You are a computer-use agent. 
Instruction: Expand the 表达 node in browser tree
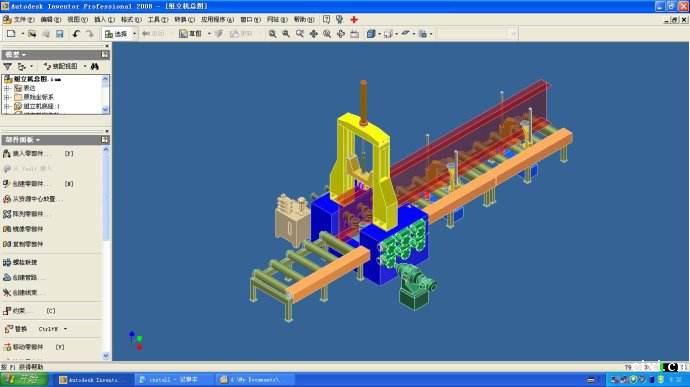click(x=7, y=88)
